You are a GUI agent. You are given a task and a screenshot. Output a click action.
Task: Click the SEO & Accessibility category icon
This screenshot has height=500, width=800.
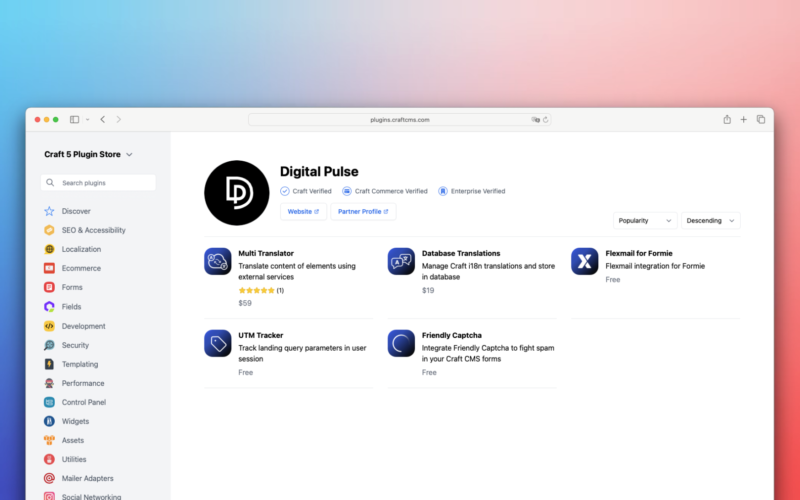point(49,230)
